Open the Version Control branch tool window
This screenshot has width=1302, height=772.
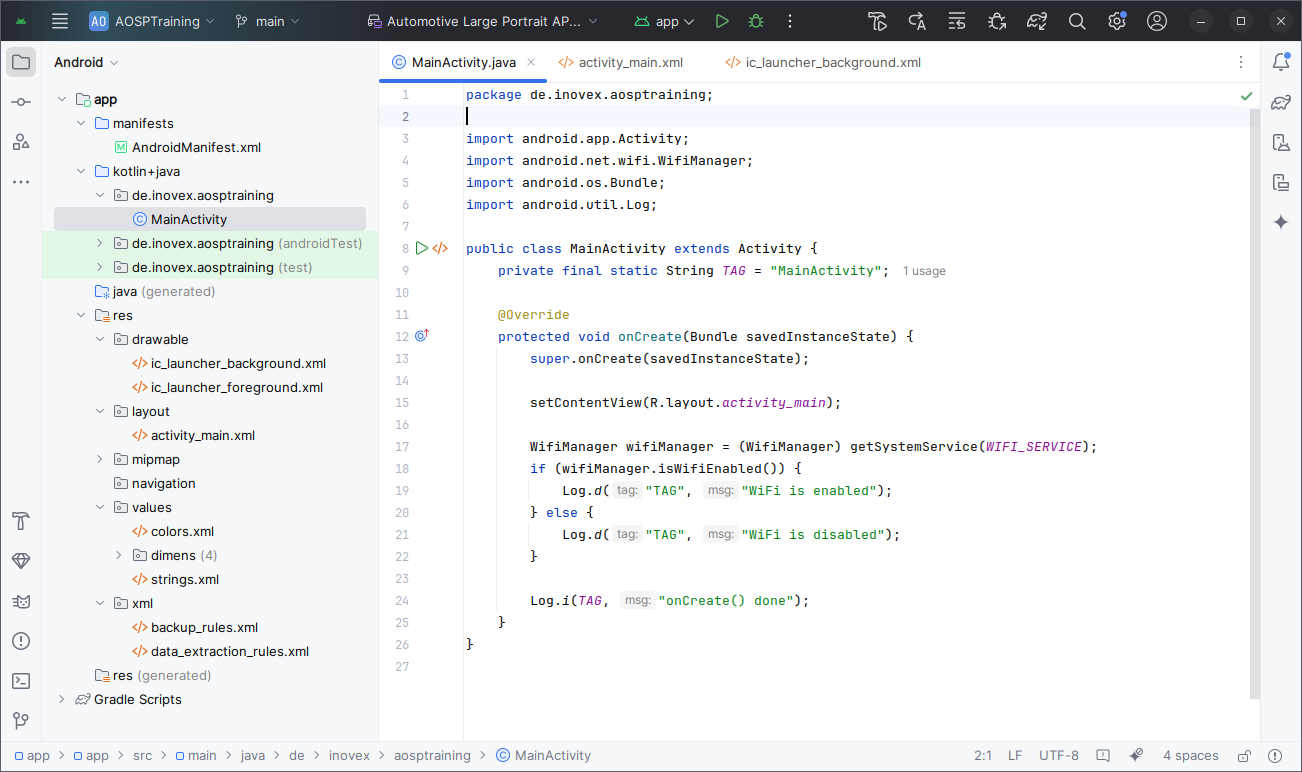[x=21, y=721]
